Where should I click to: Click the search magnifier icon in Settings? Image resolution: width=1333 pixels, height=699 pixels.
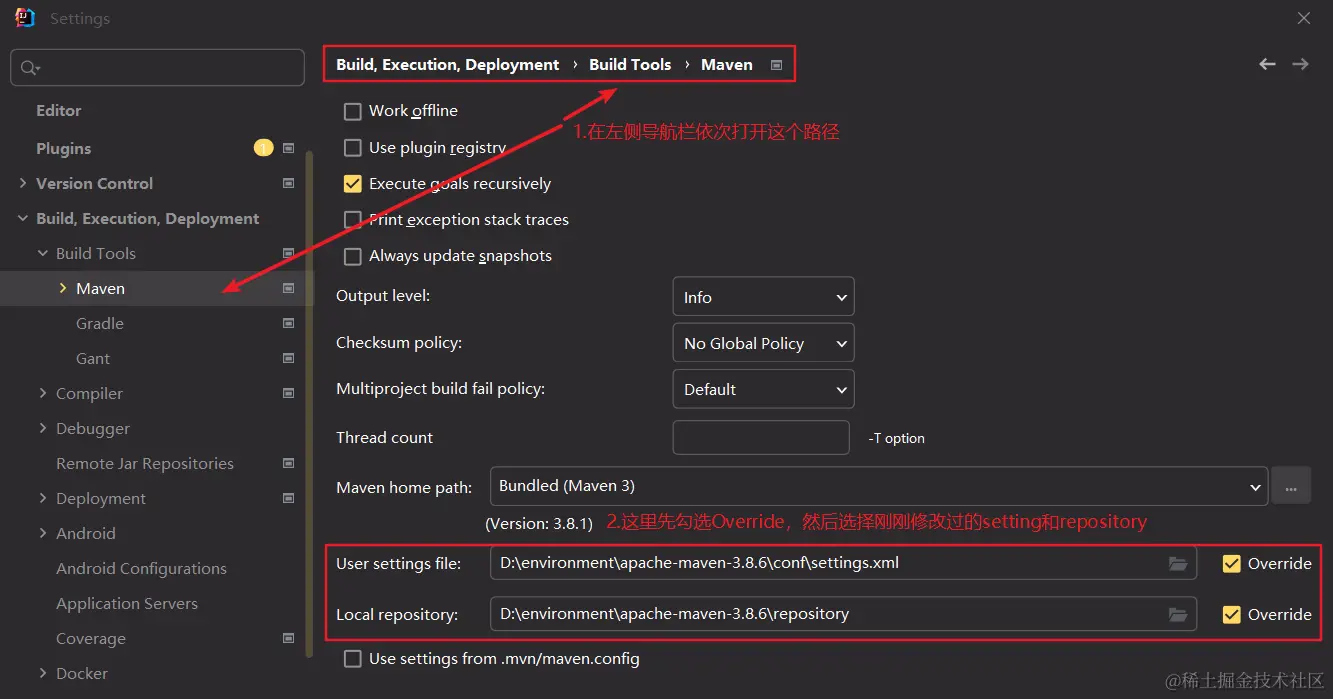click(30, 68)
